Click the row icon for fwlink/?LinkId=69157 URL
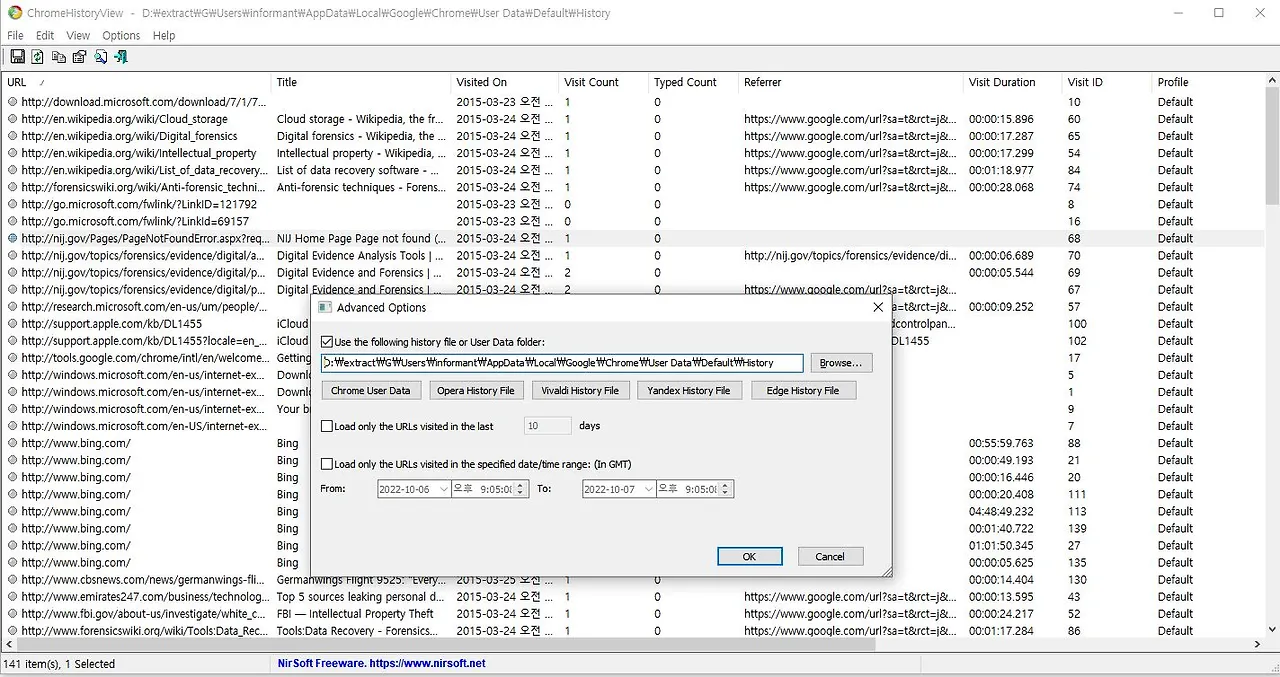Screen dimensions: 1280x677 (x=13, y=221)
